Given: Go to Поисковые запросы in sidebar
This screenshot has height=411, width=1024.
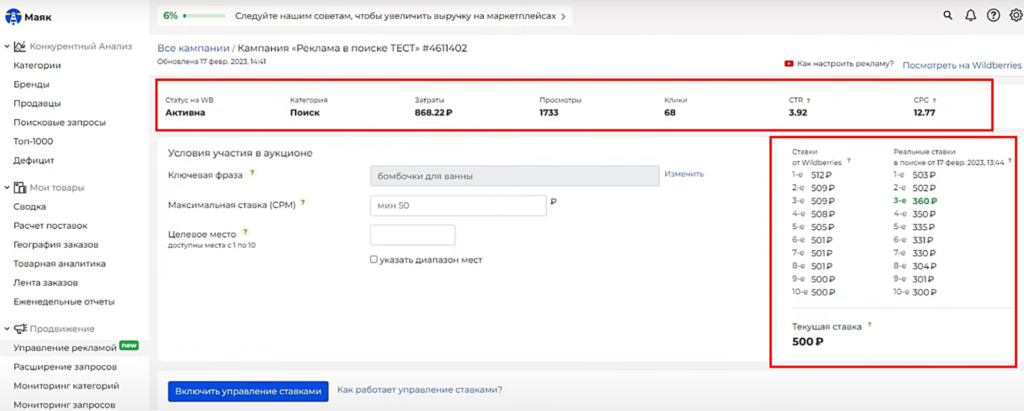Looking at the screenshot, I should [59, 122].
